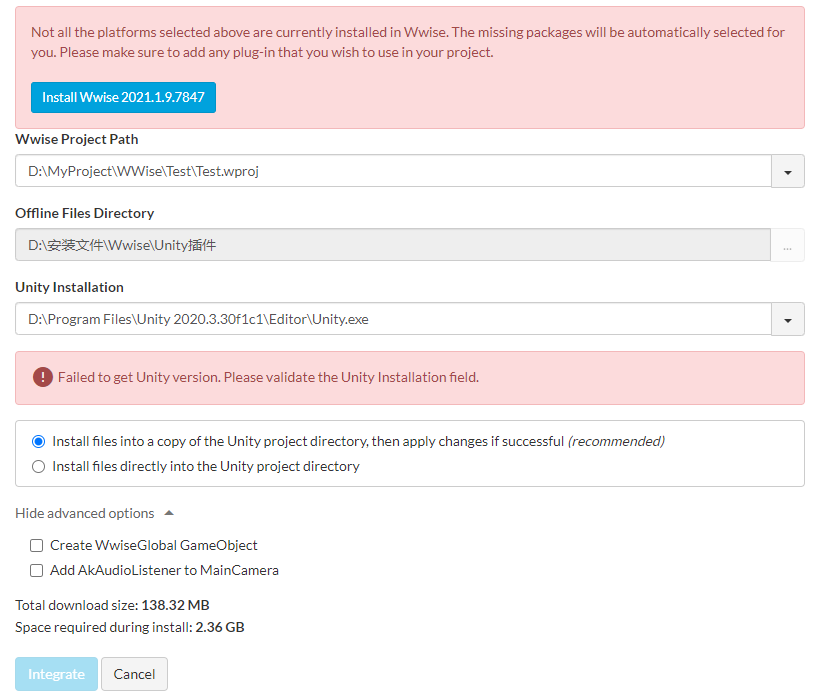This screenshot has height=695, width=821.
Task: Click the Offline Files Directory field
Action: click(393, 245)
